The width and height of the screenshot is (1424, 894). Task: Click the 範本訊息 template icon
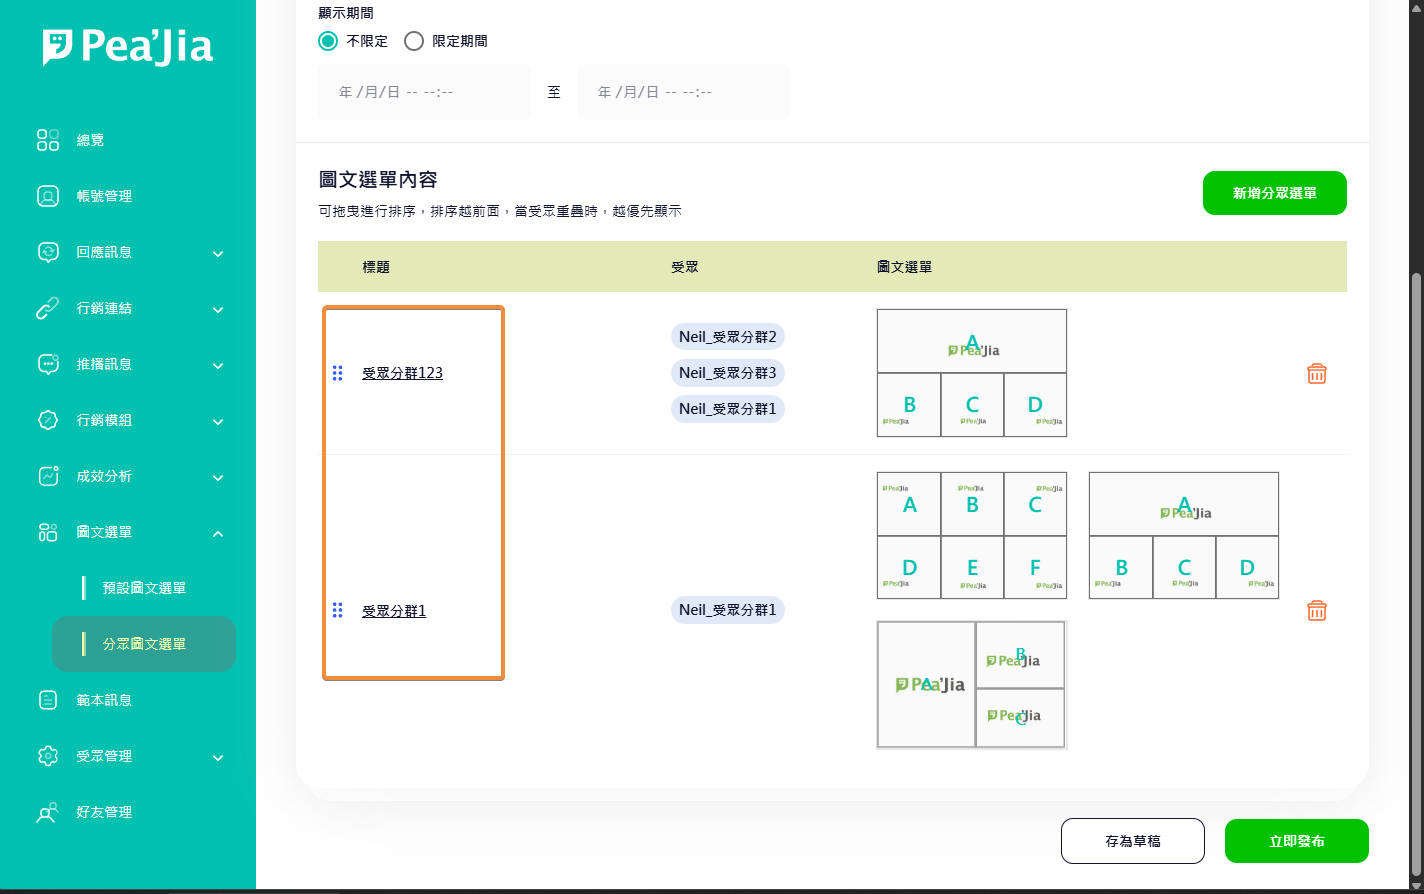pyautogui.click(x=48, y=700)
